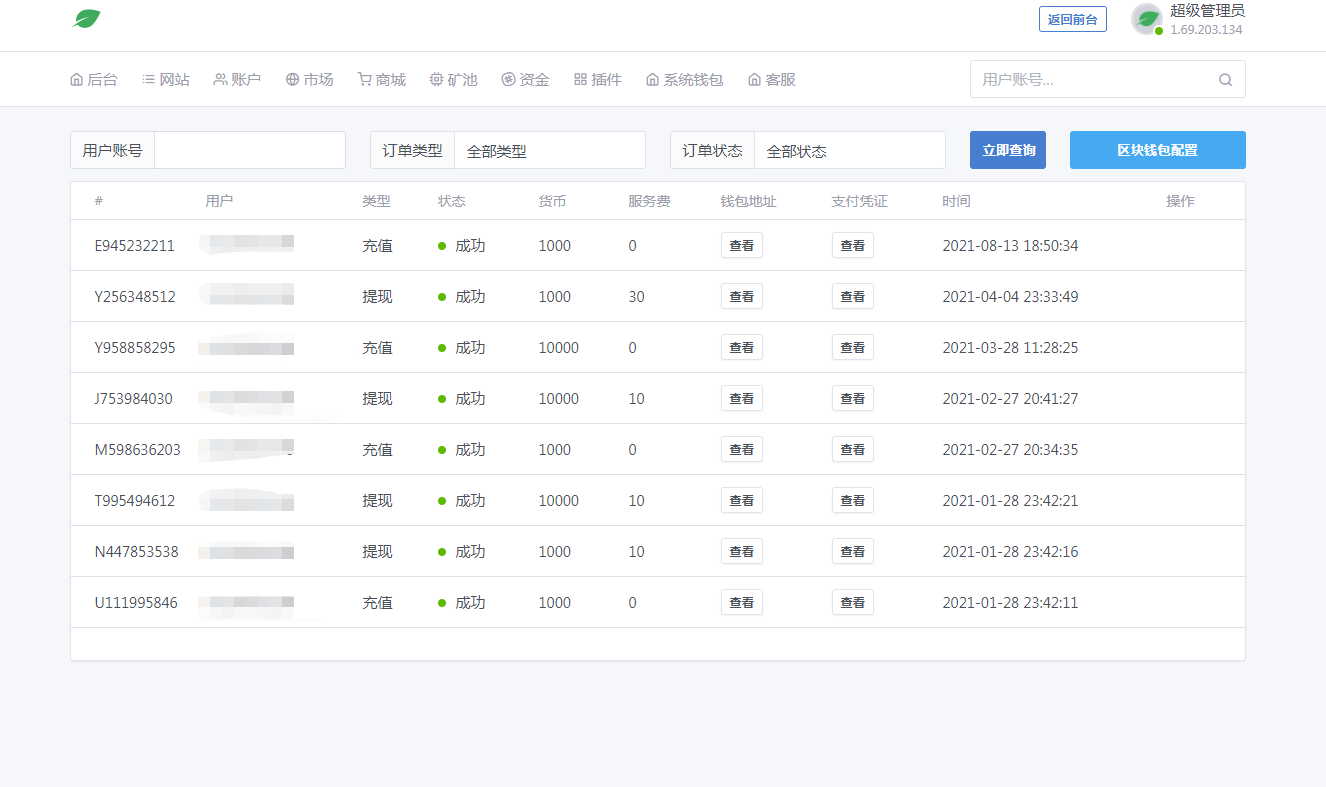This screenshot has height=787, width=1326.
Task: View payment proof for order U111995846
Action: click(x=853, y=602)
